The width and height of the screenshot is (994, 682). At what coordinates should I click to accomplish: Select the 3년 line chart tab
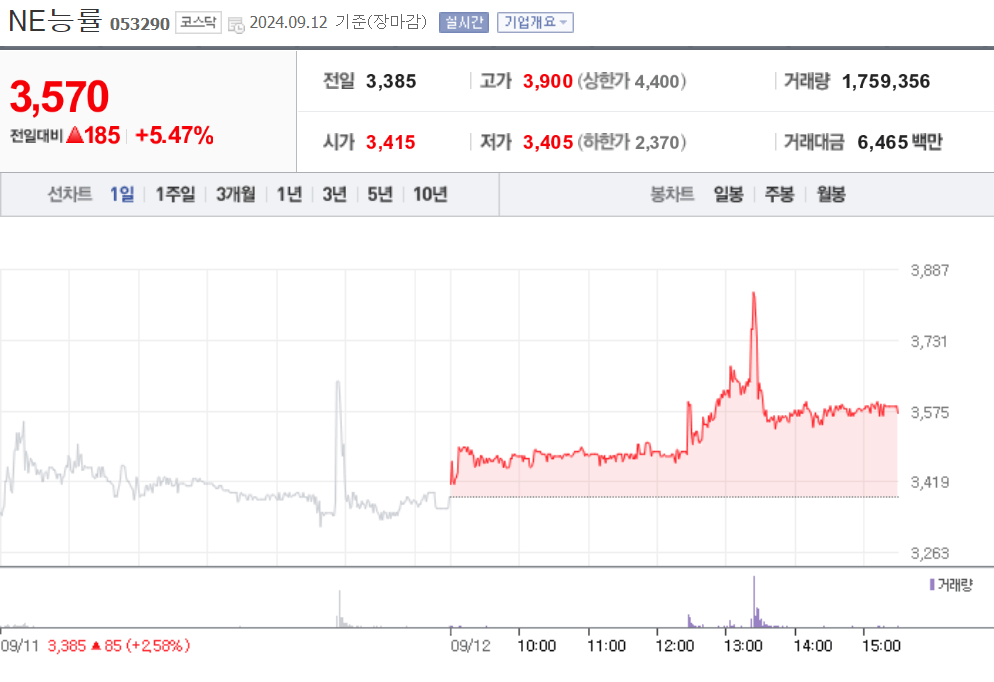tap(334, 194)
